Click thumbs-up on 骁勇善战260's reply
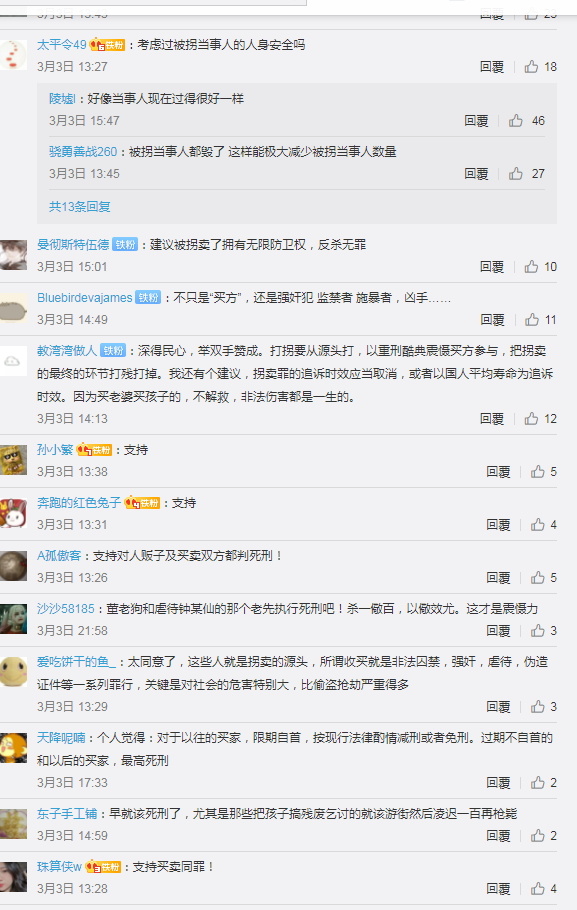 [515, 174]
